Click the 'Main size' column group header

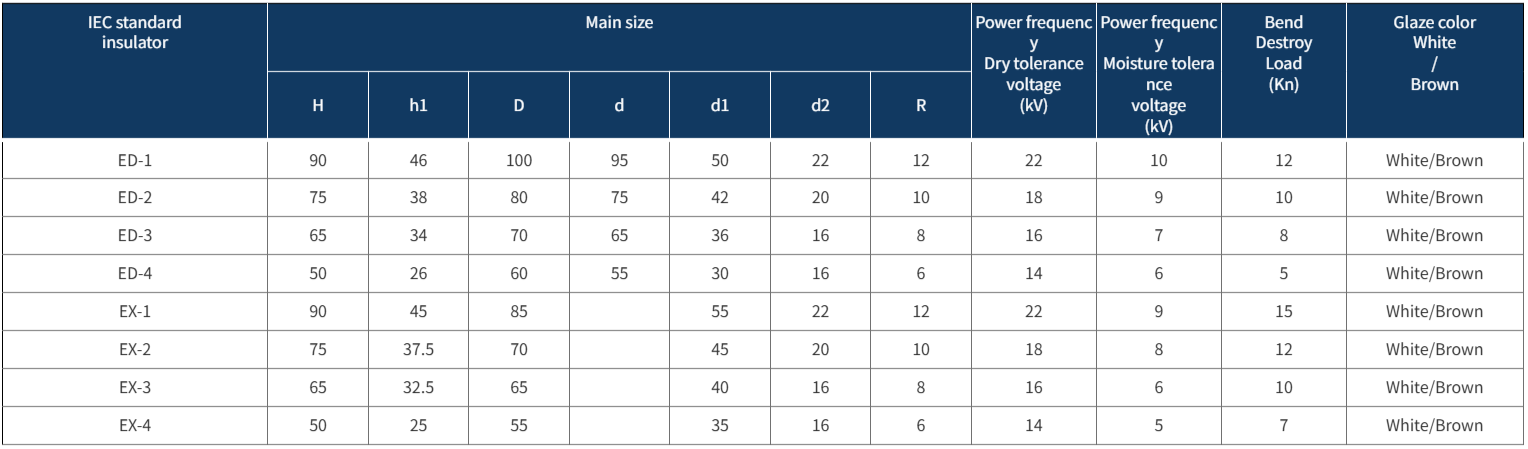(x=619, y=22)
